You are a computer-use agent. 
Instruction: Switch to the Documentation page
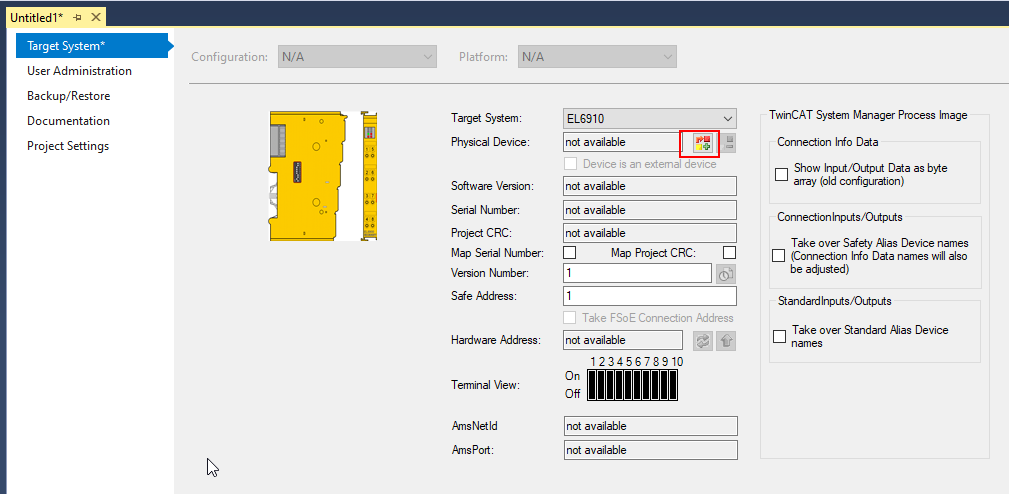[x=68, y=121]
